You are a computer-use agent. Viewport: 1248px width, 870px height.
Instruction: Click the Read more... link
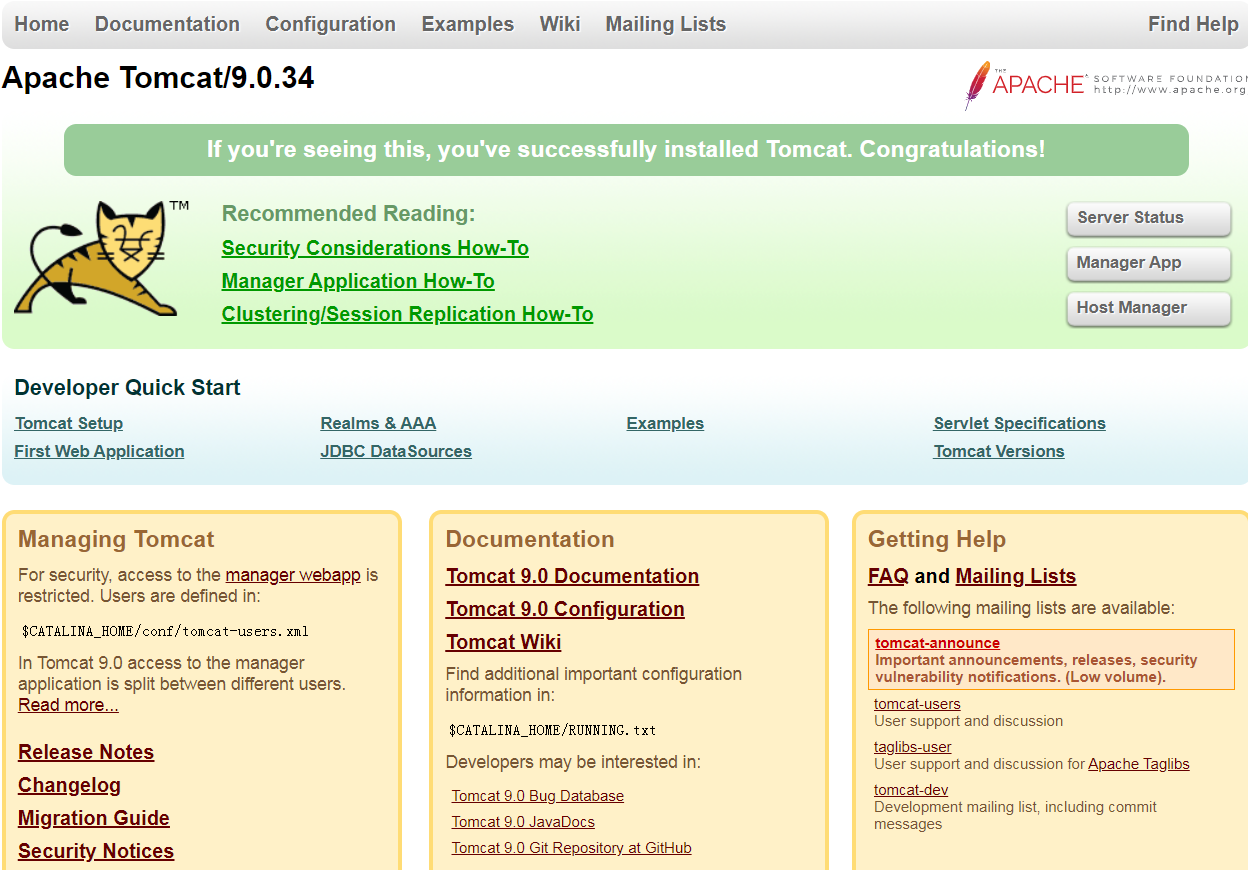point(68,705)
